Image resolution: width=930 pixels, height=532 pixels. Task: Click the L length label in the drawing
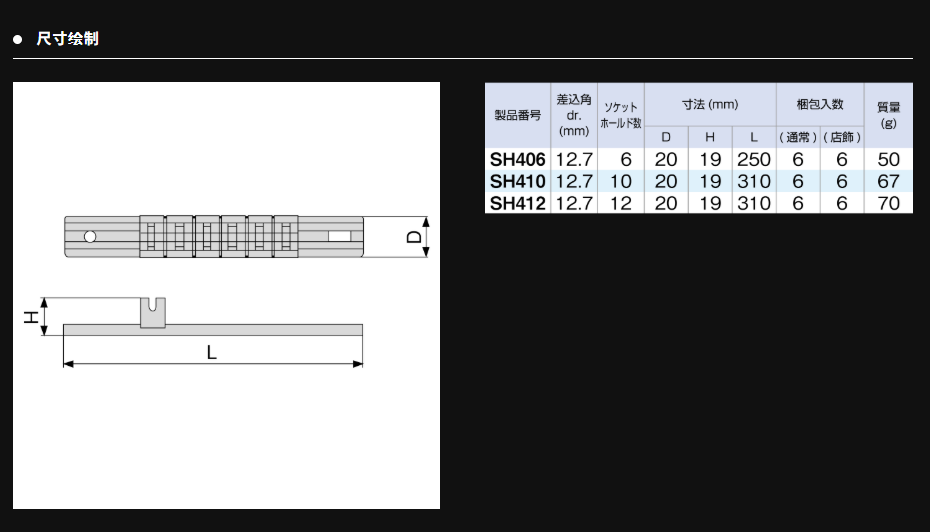212,351
